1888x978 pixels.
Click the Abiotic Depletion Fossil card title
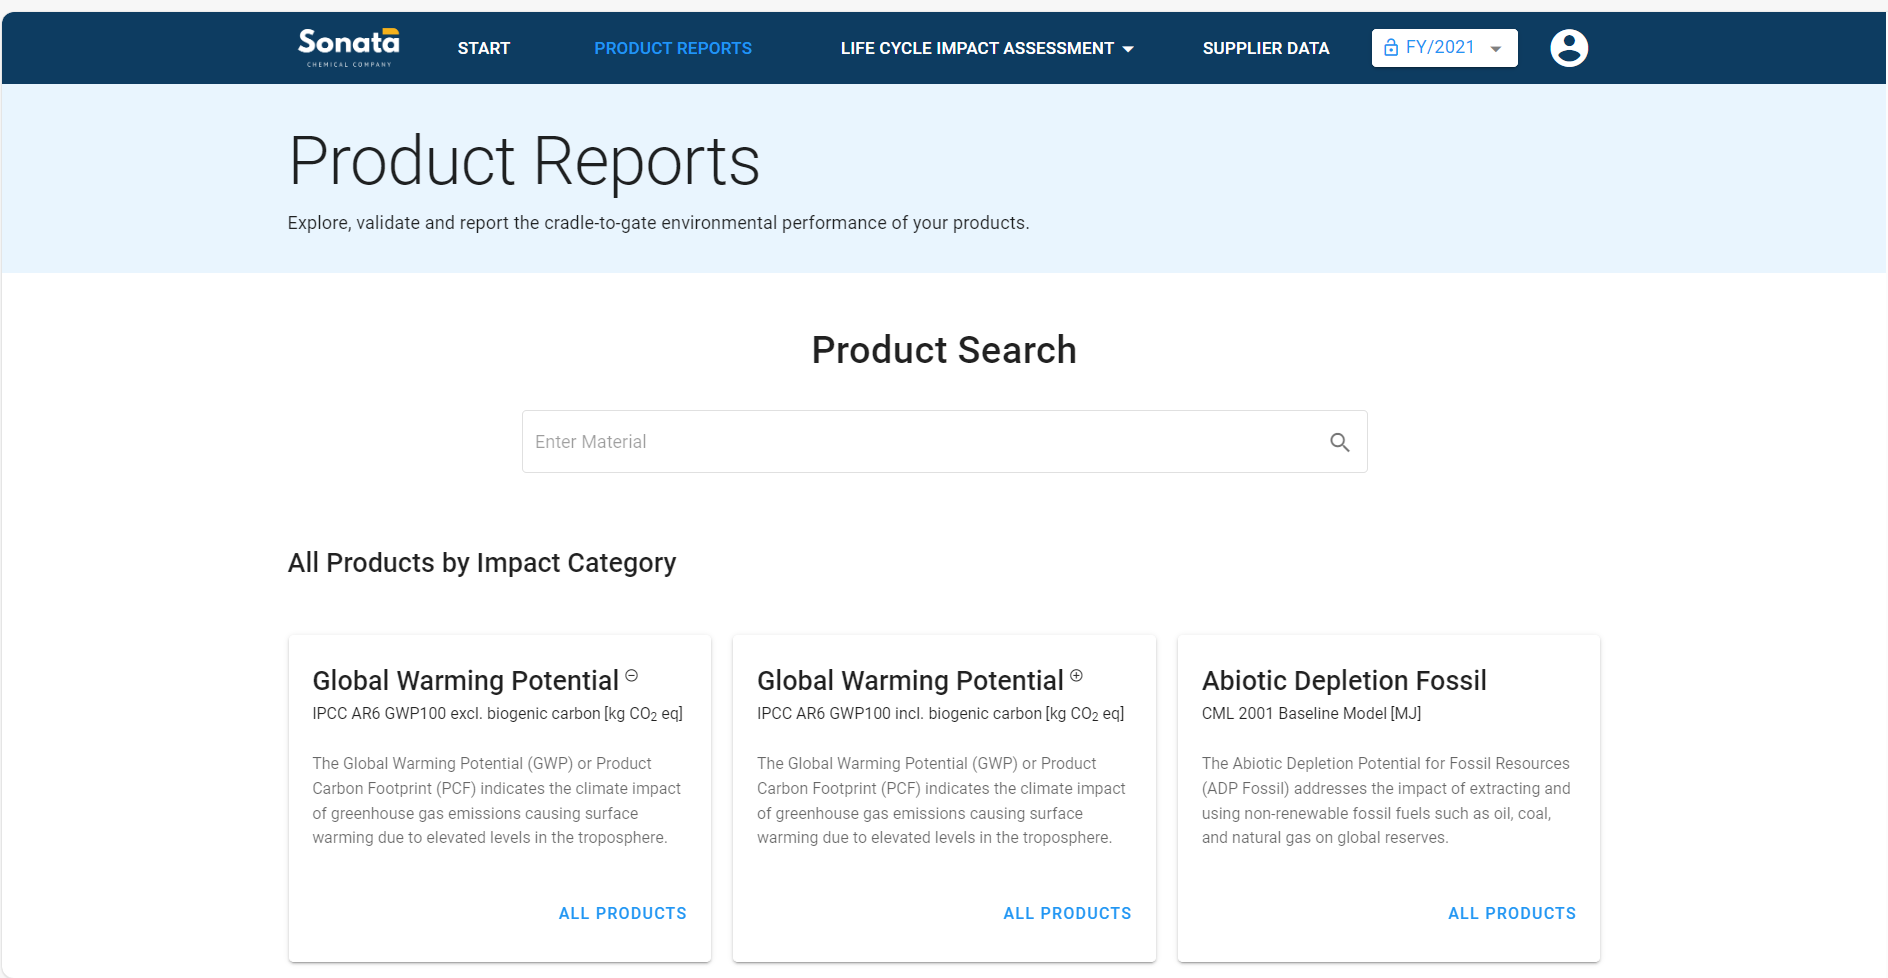(1343, 681)
